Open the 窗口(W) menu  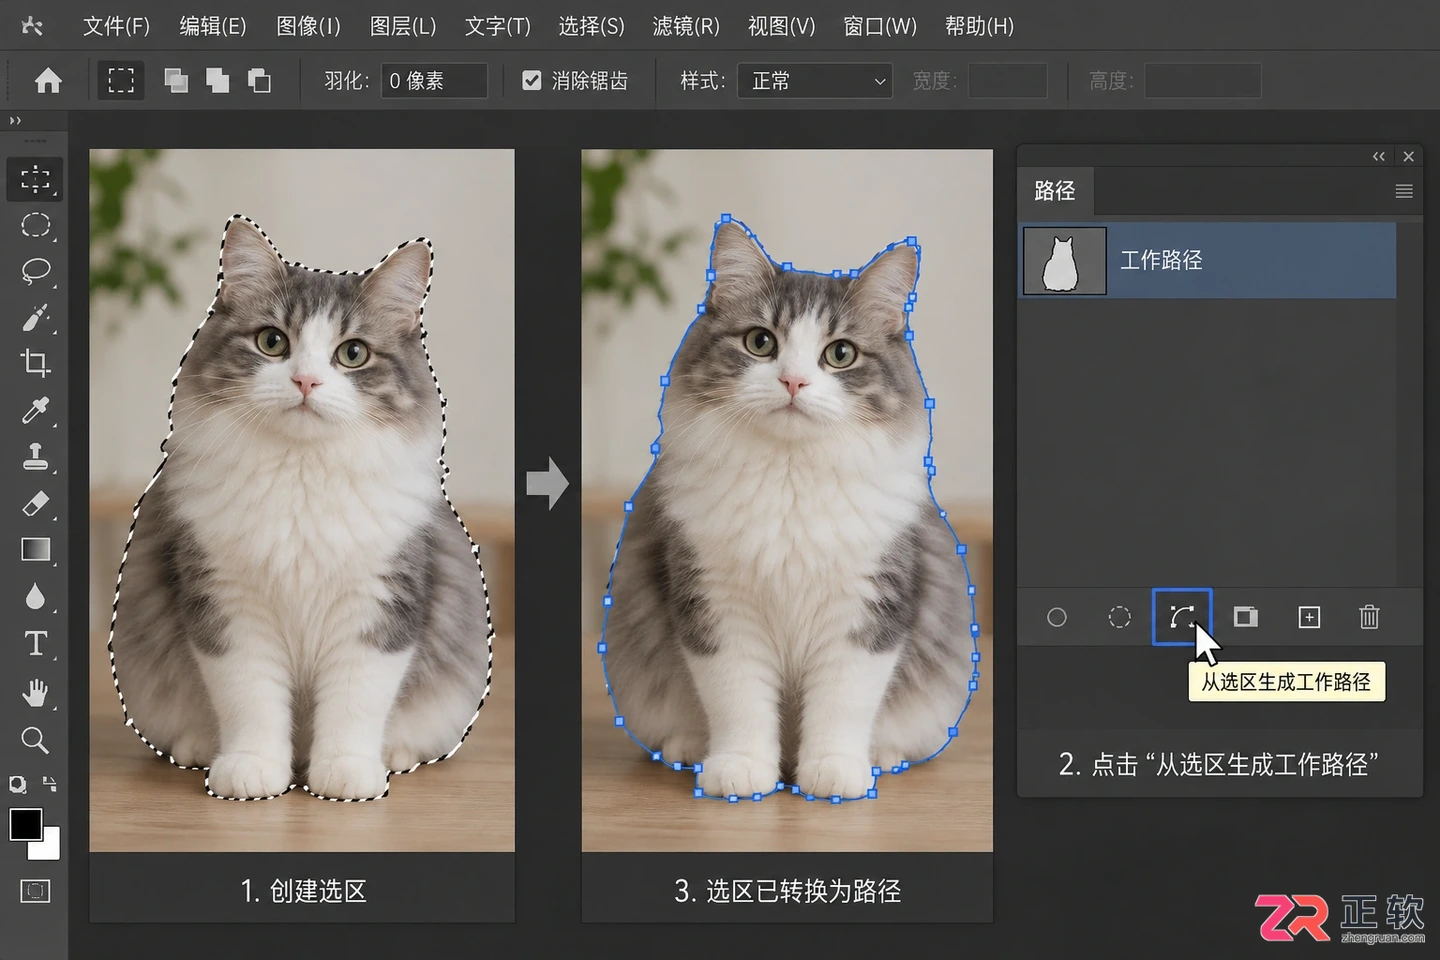880,26
